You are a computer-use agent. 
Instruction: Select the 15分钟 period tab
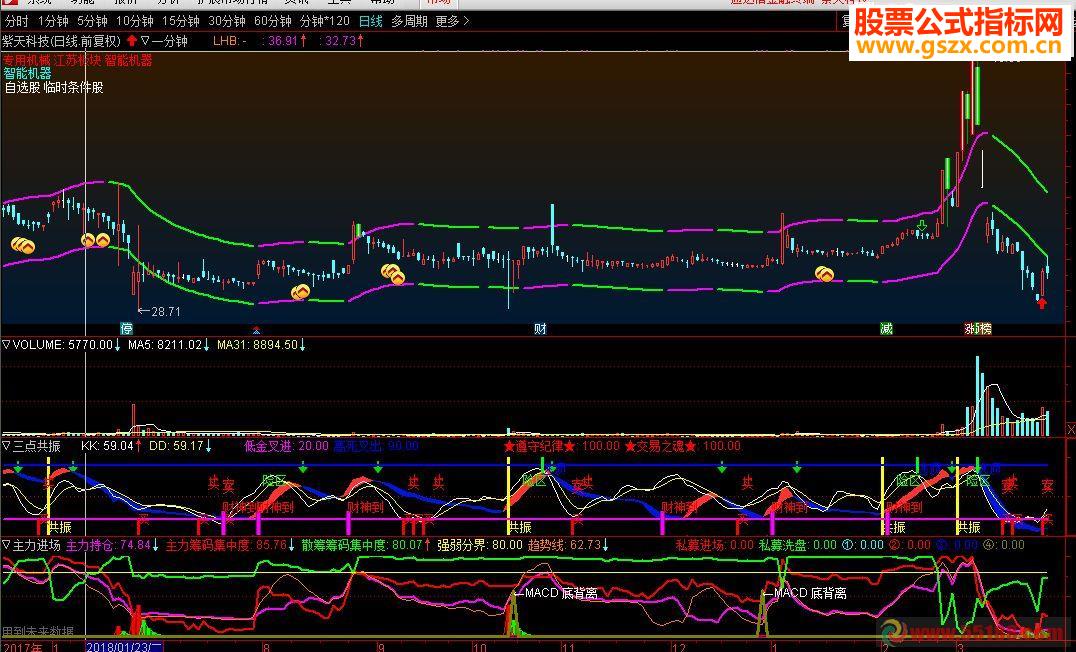click(180, 21)
